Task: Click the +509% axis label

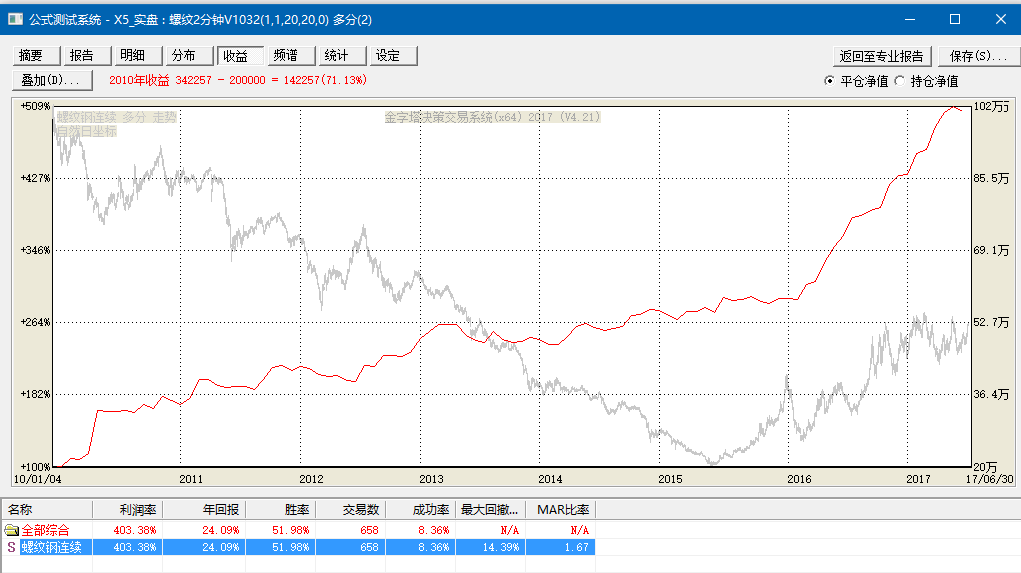Action: point(35,105)
